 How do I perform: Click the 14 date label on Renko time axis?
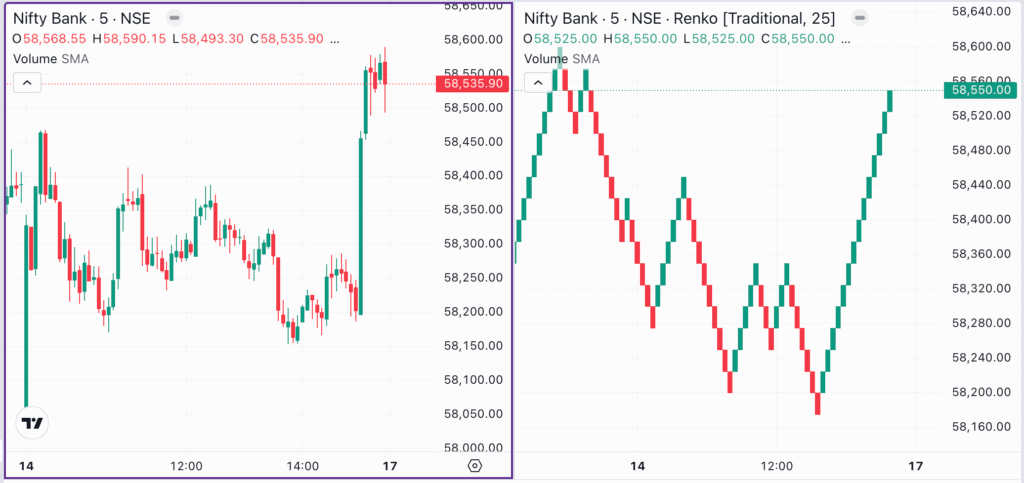638,466
